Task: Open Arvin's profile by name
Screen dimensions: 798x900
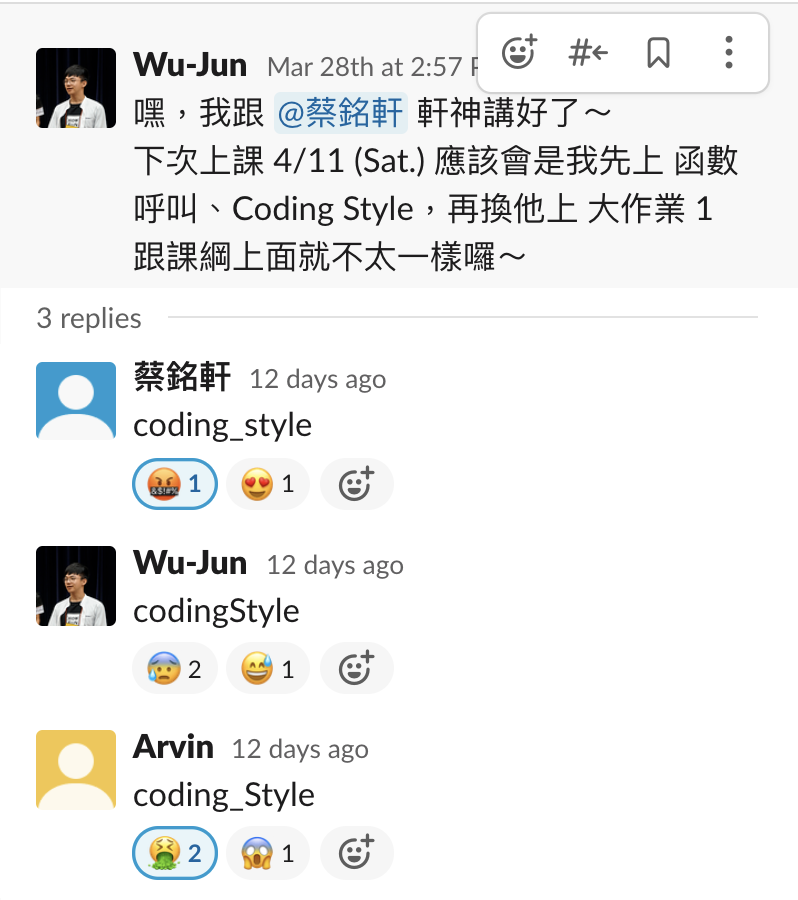Action: tap(173, 747)
